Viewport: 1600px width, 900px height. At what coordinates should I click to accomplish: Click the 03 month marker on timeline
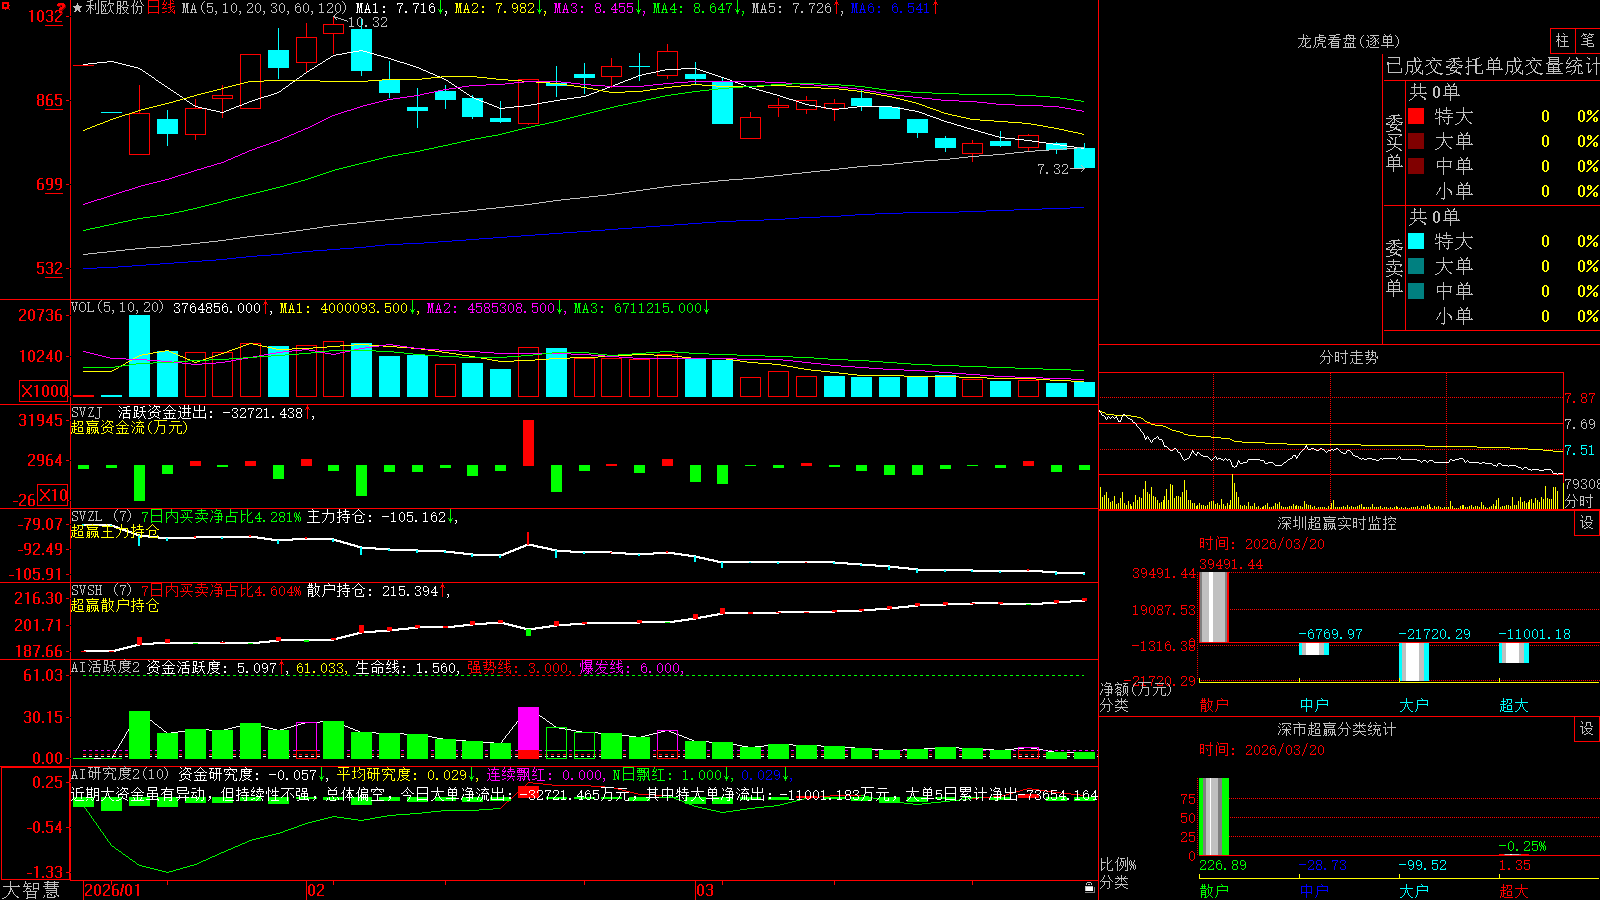pyautogui.click(x=705, y=890)
